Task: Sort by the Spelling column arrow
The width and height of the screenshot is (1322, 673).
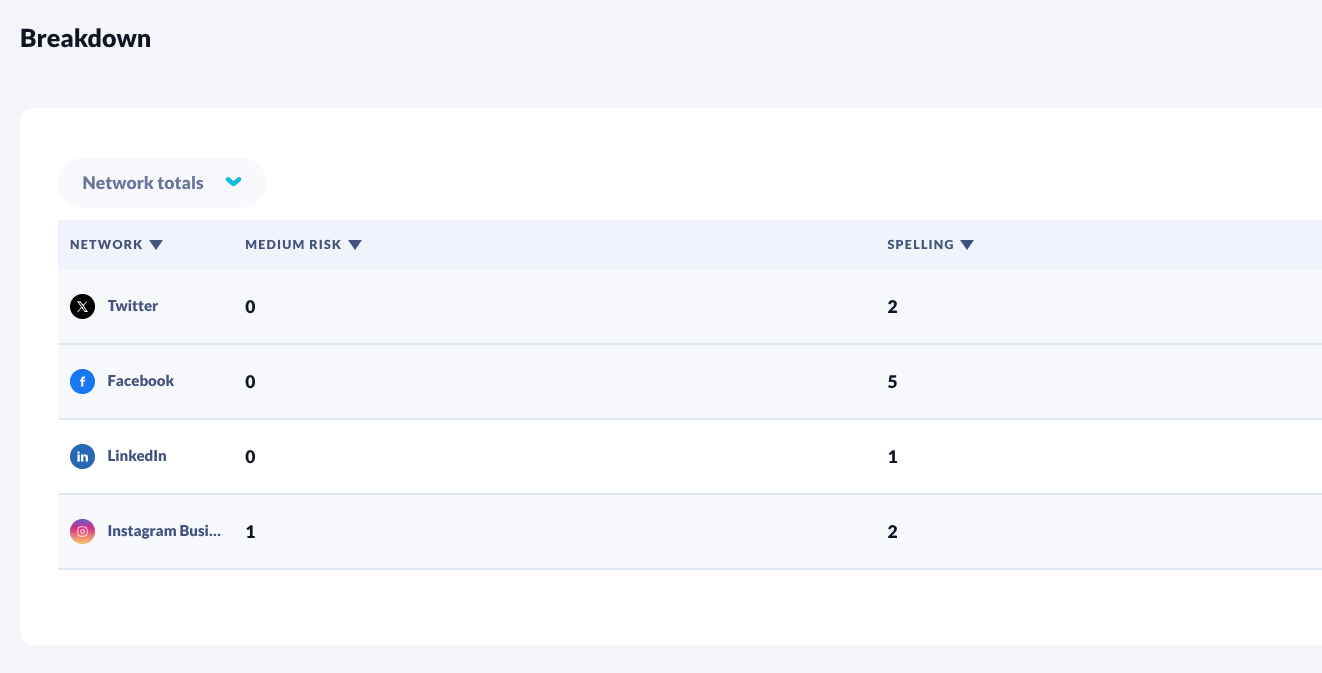Action: point(967,245)
